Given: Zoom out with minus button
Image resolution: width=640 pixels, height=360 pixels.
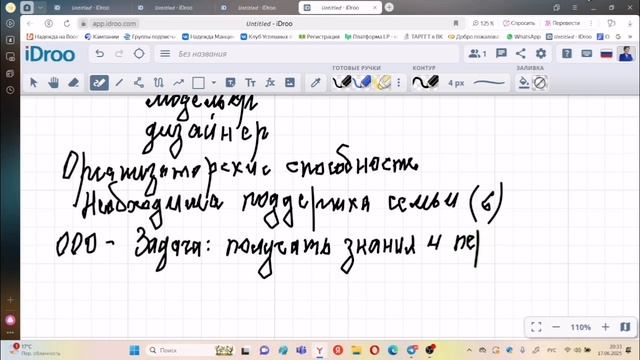Looking at the screenshot, I should click(556, 327).
